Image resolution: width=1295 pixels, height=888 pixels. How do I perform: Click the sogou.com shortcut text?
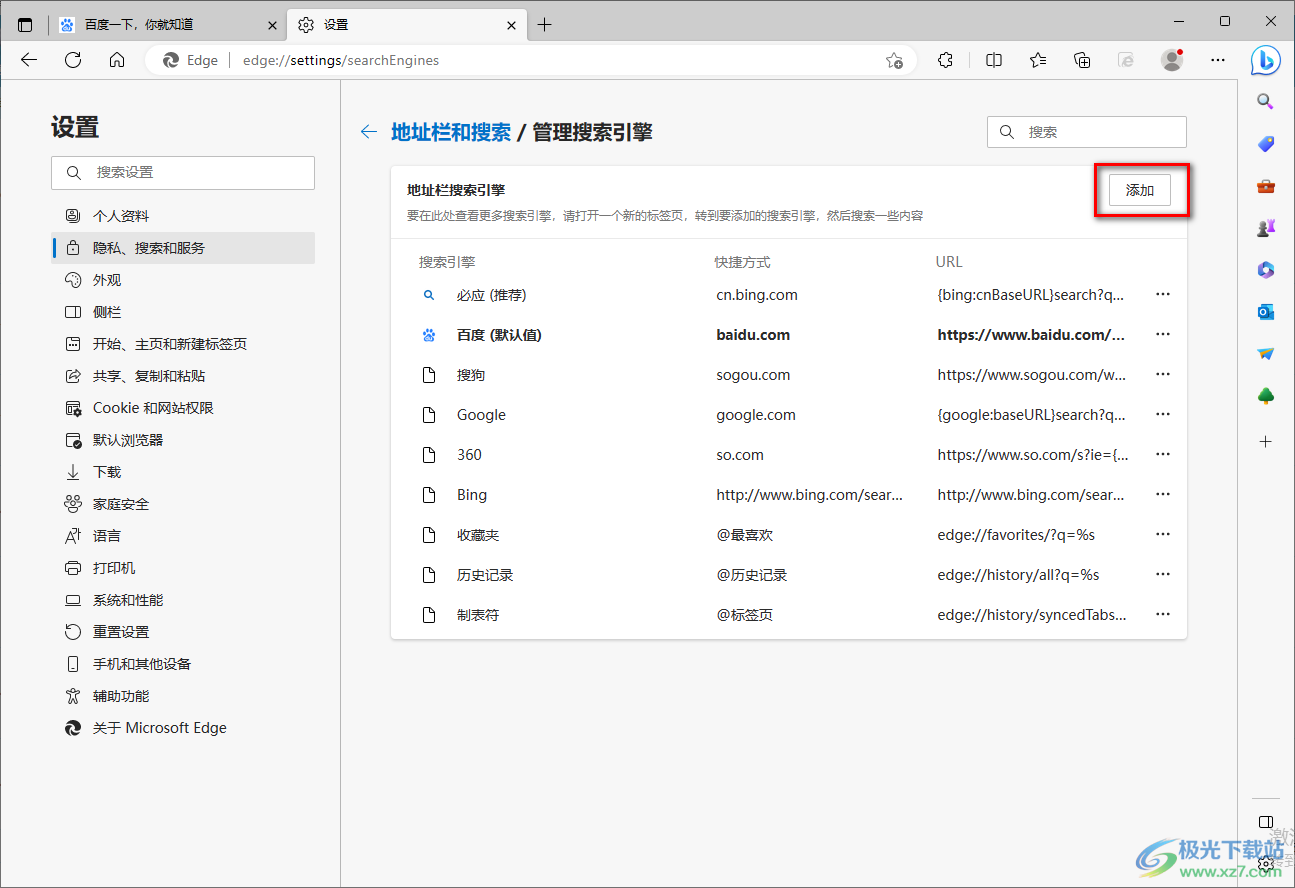point(753,375)
